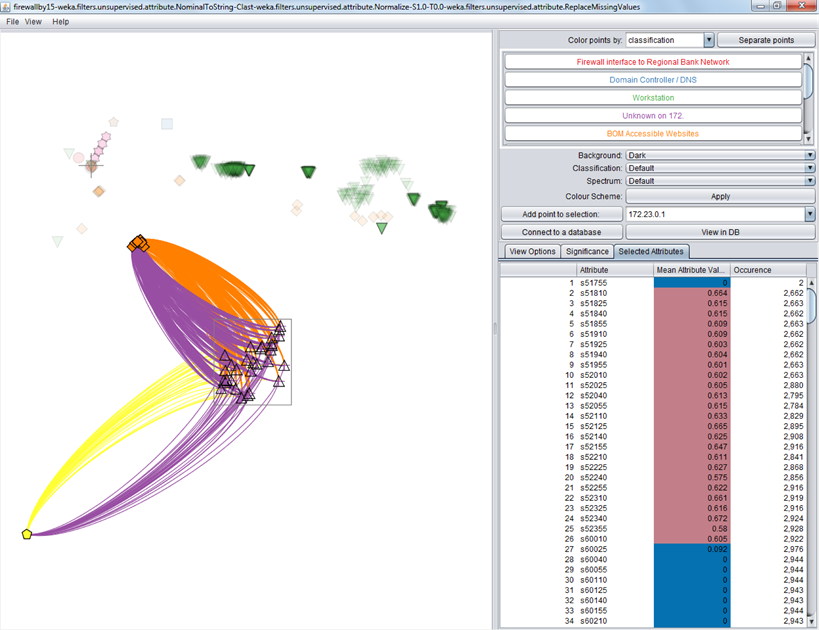Select the Firewall interface to Regional Bank Network class
The image size is (819, 630).
(653, 62)
